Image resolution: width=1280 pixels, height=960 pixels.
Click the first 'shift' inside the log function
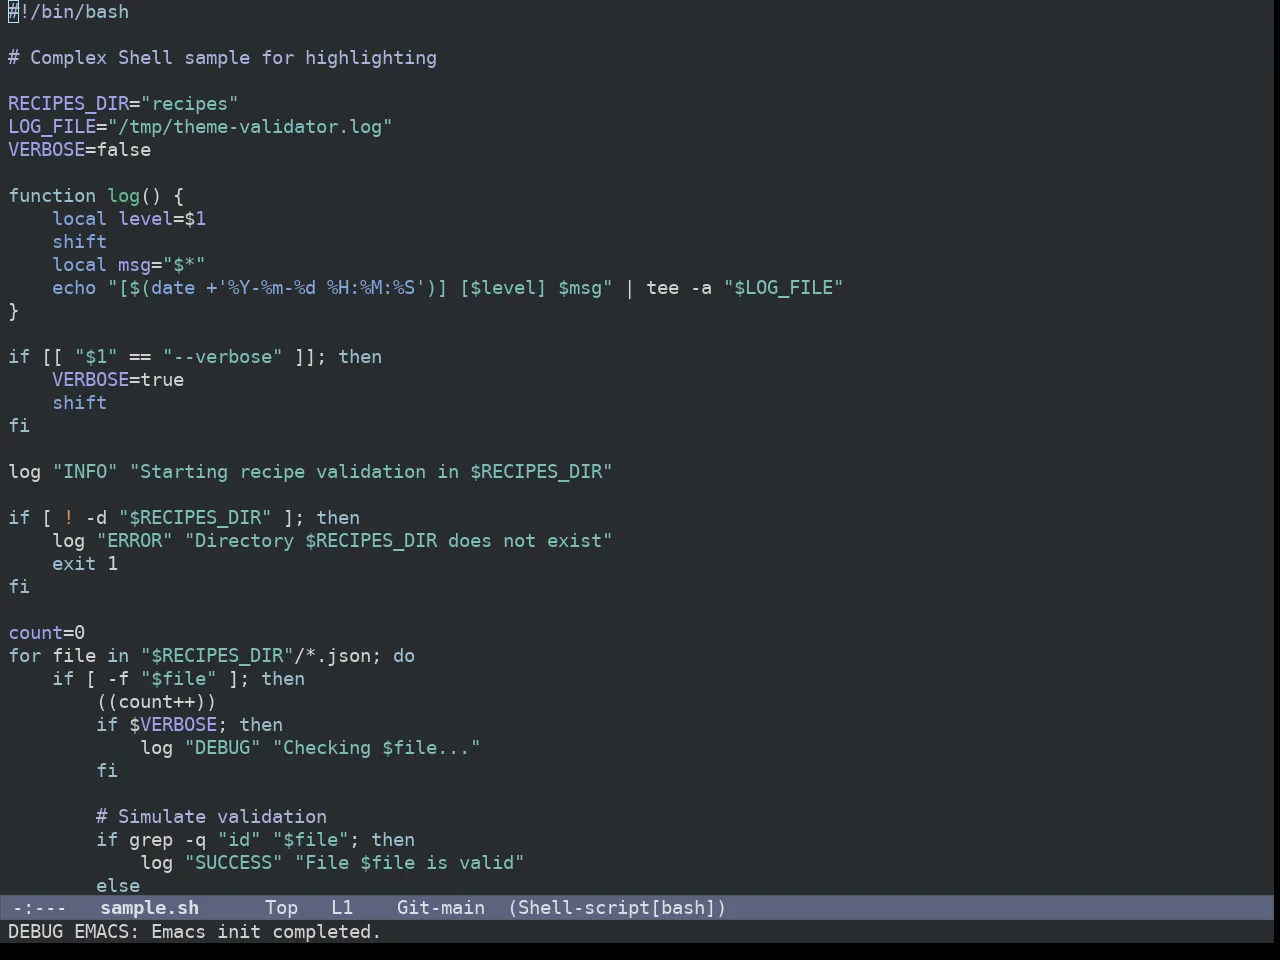click(x=80, y=242)
